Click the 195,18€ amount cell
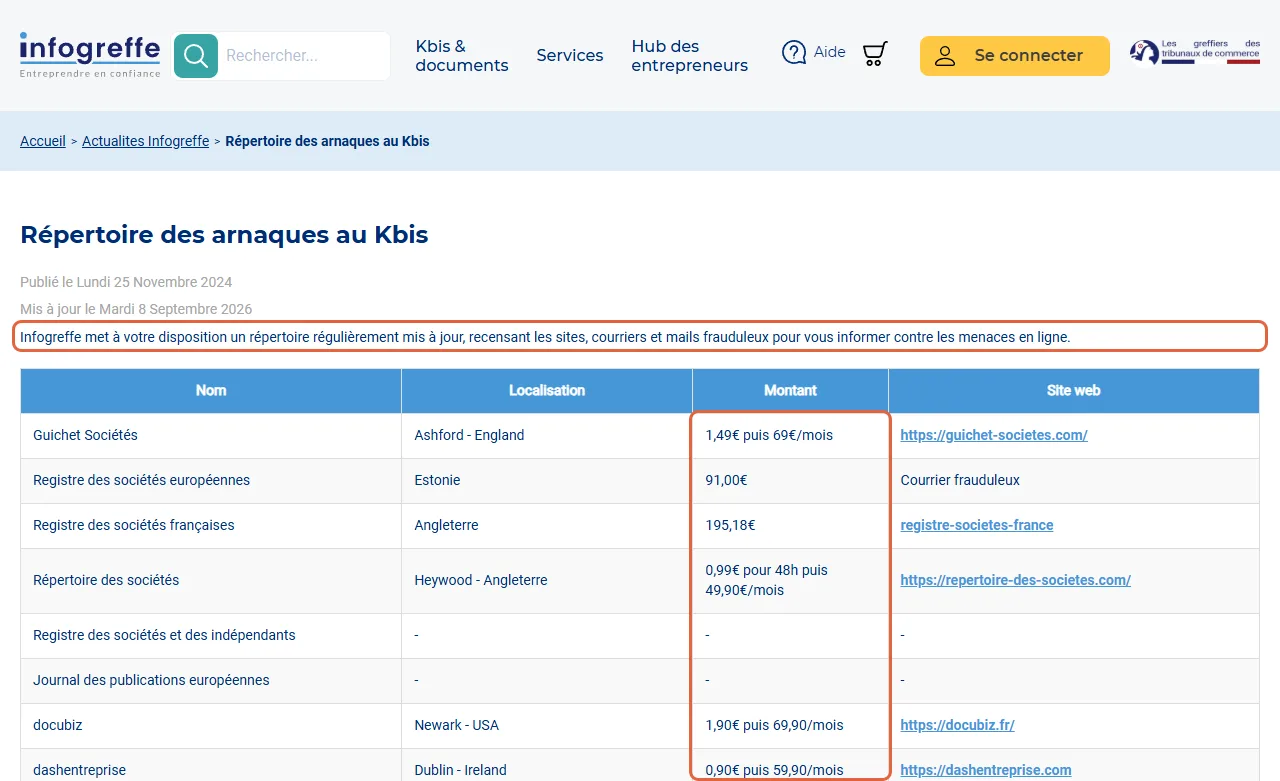This screenshot has width=1280, height=781. click(x=790, y=526)
